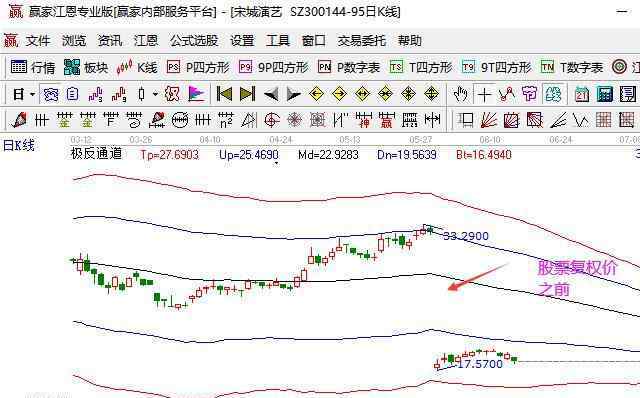Open the 9T四方形 tool

496,67
